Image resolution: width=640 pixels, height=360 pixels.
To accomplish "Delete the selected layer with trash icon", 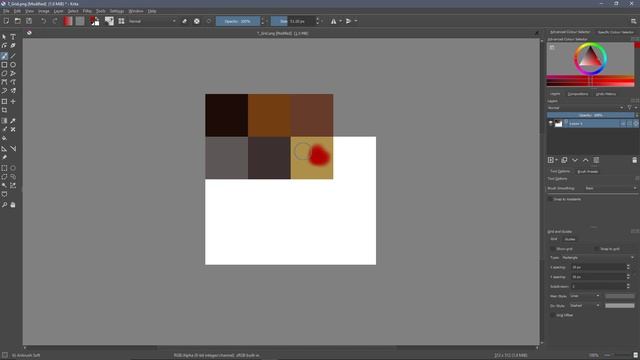I will click(634, 160).
